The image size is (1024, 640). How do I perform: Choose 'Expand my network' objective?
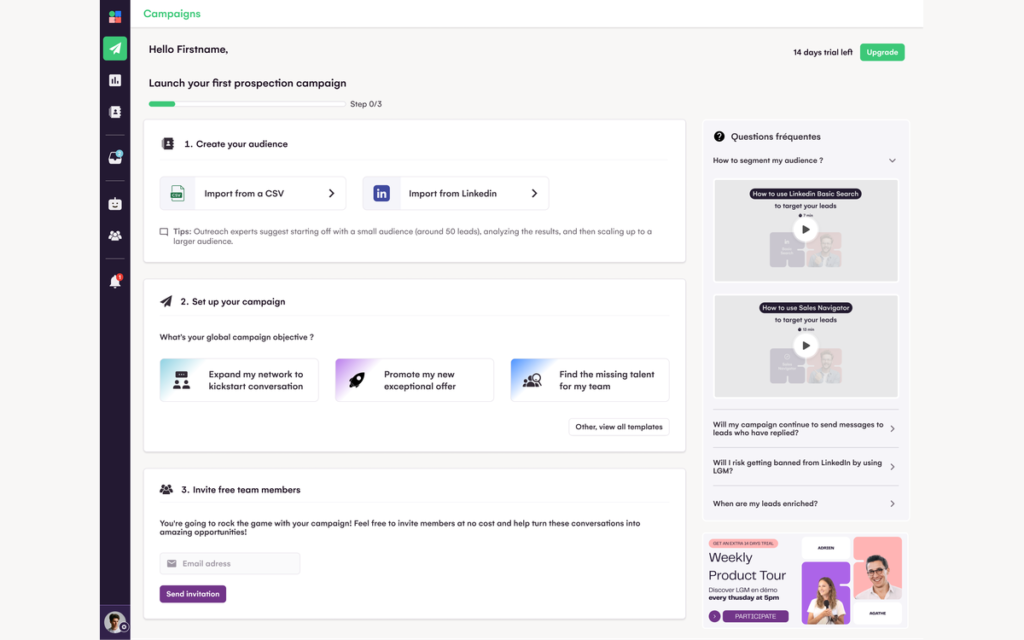click(x=239, y=380)
